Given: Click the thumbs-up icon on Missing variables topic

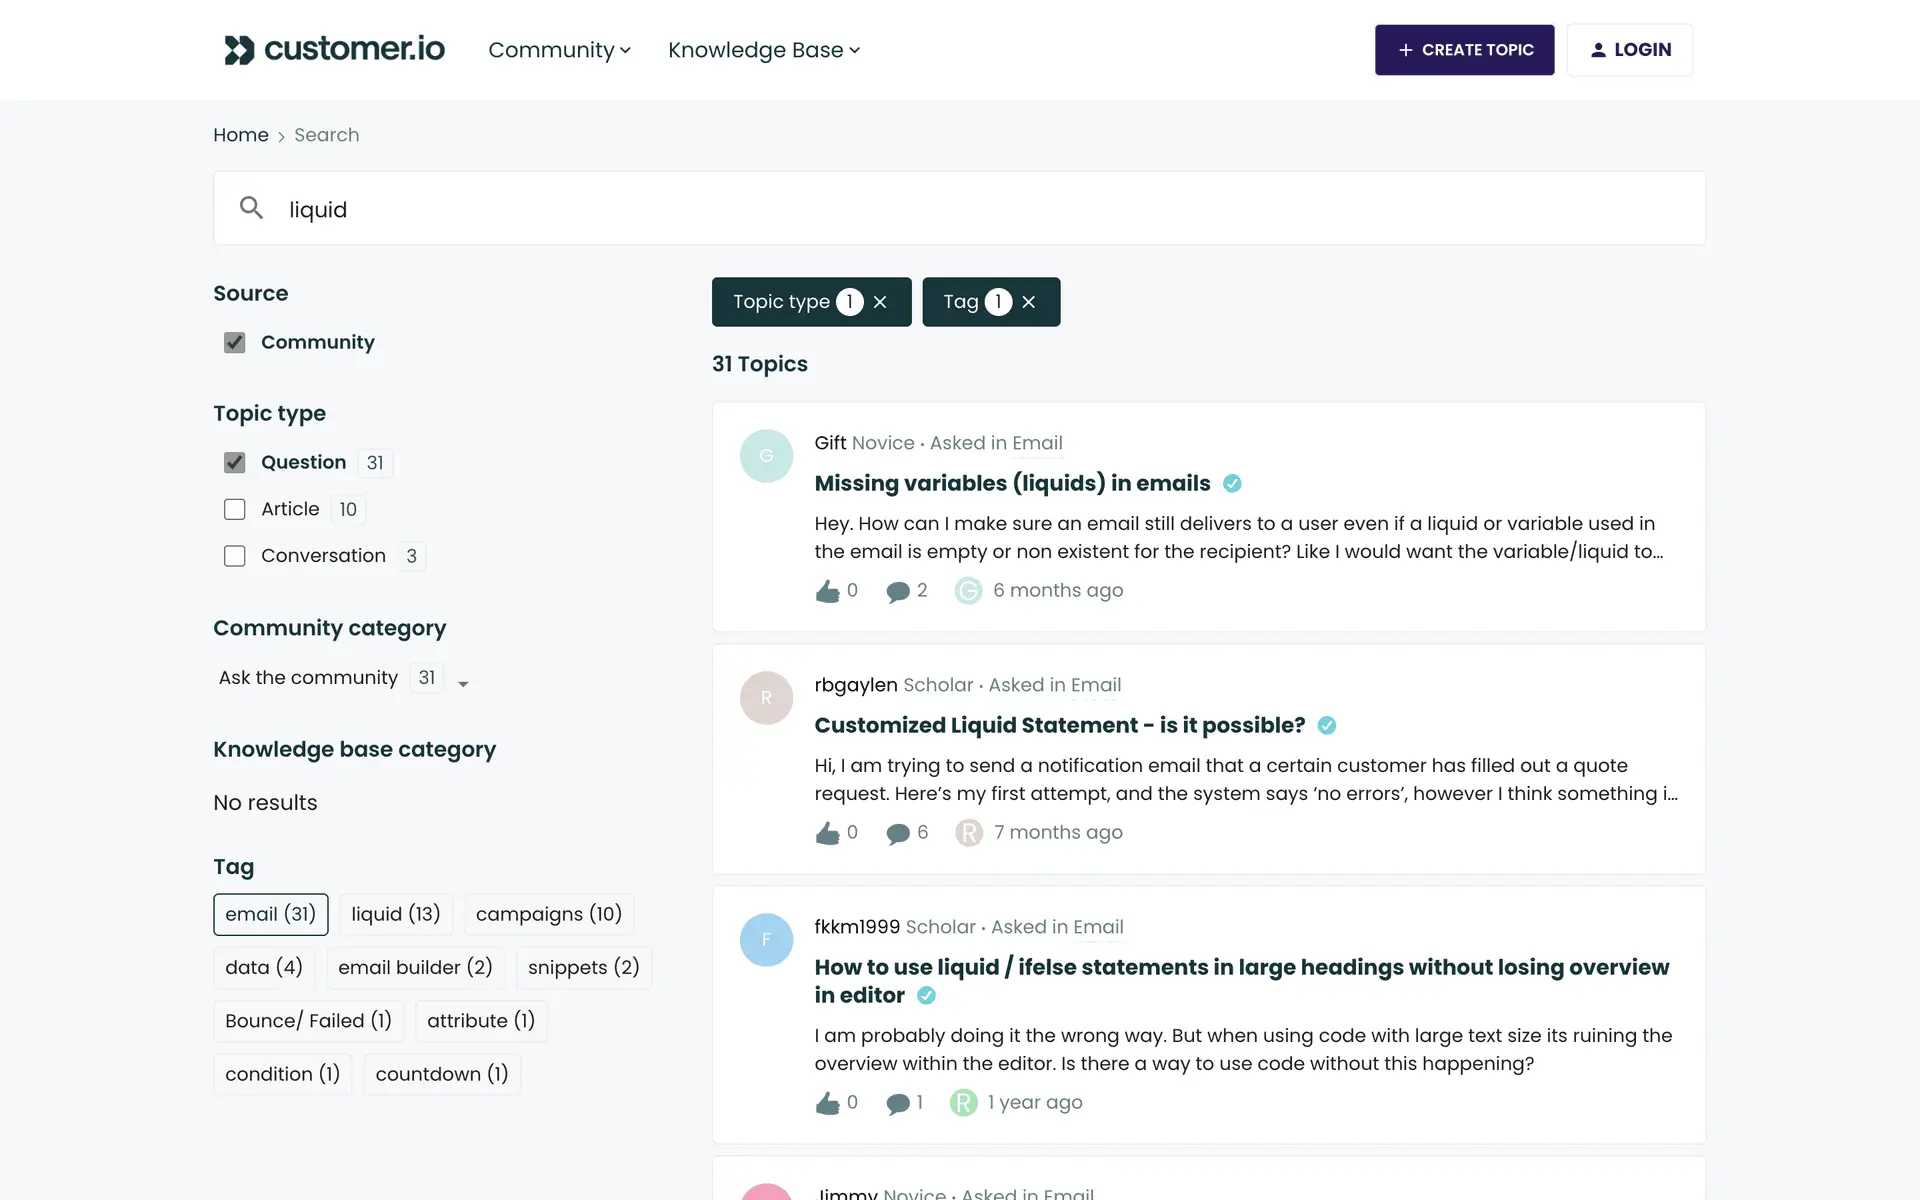Looking at the screenshot, I should click(827, 591).
